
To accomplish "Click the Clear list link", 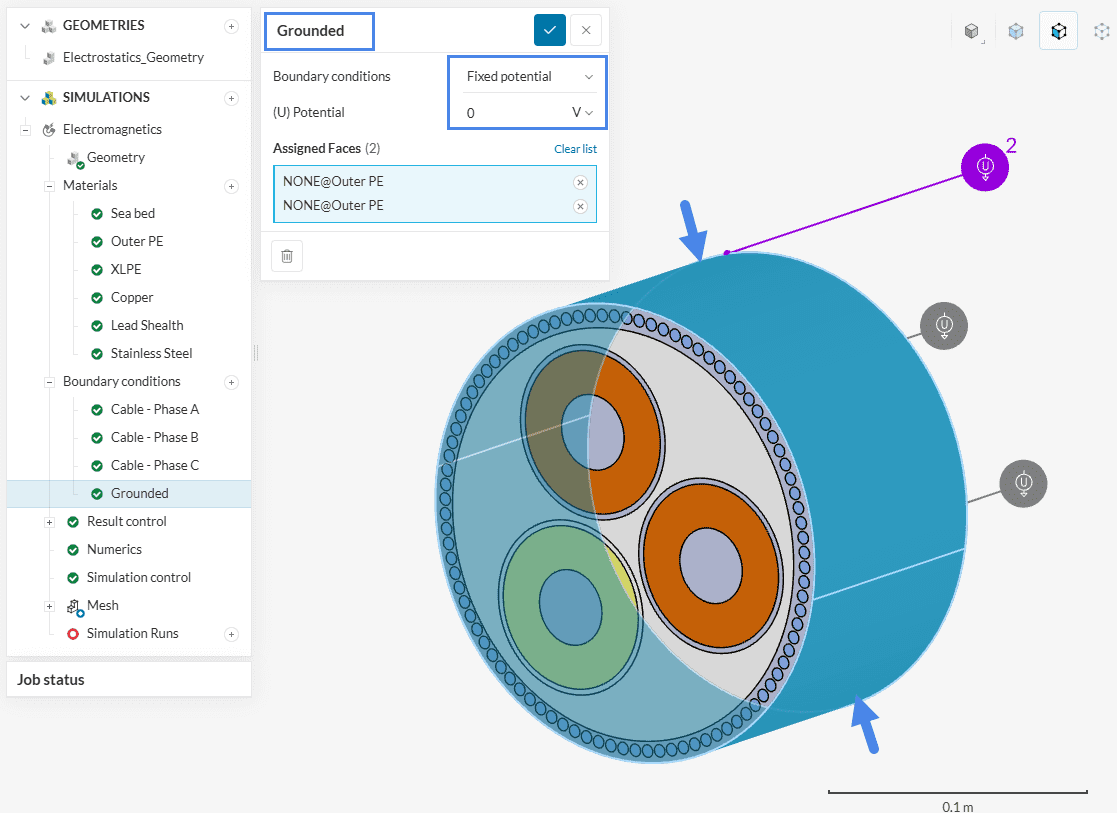I will 575,149.
